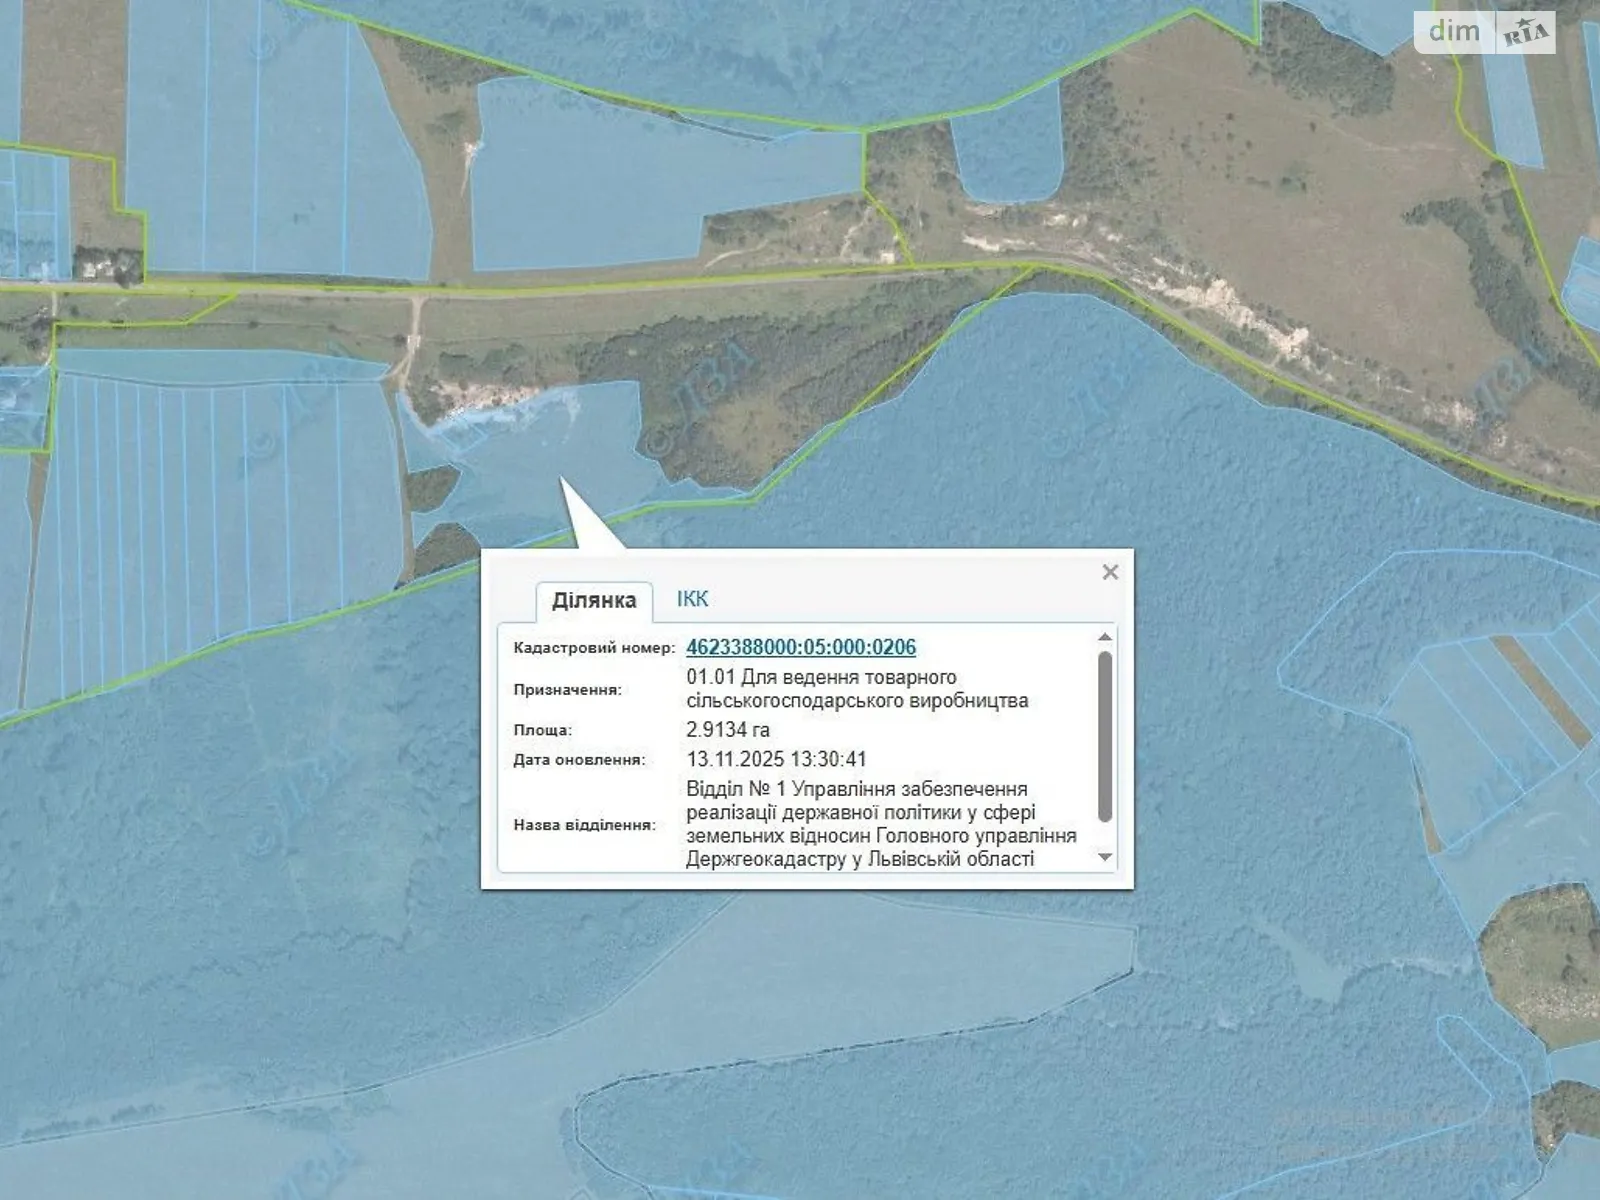This screenshot has height=1200, width=1600.
Task: Select the rounded parcel at top center-right
Action: [1005, 150]
